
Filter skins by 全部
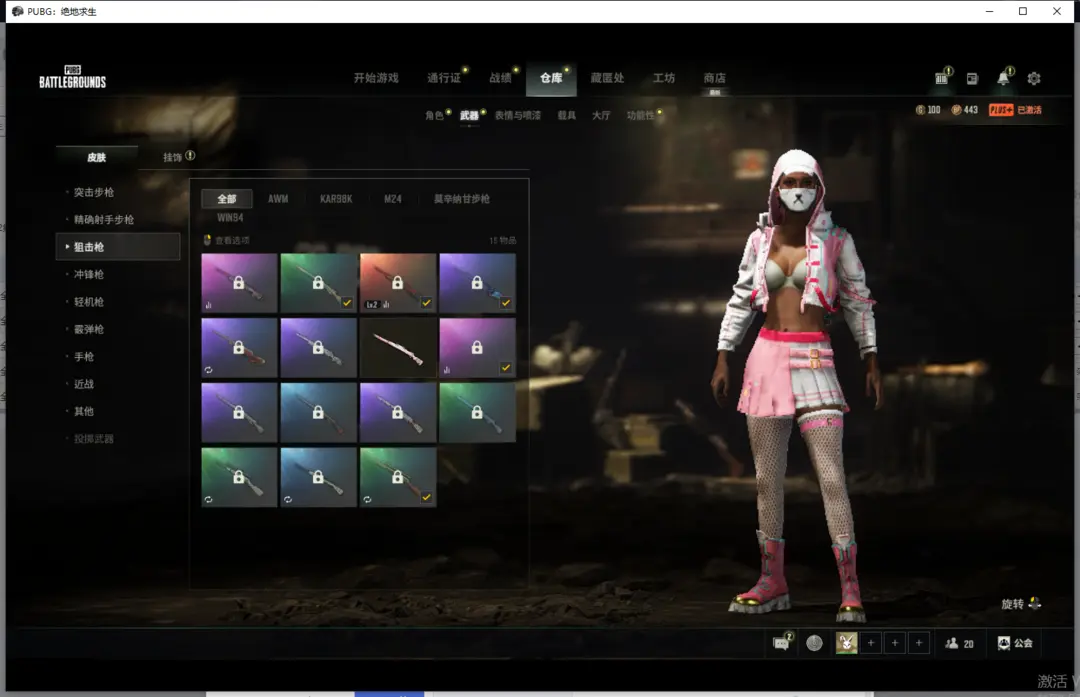coord(227,199)
